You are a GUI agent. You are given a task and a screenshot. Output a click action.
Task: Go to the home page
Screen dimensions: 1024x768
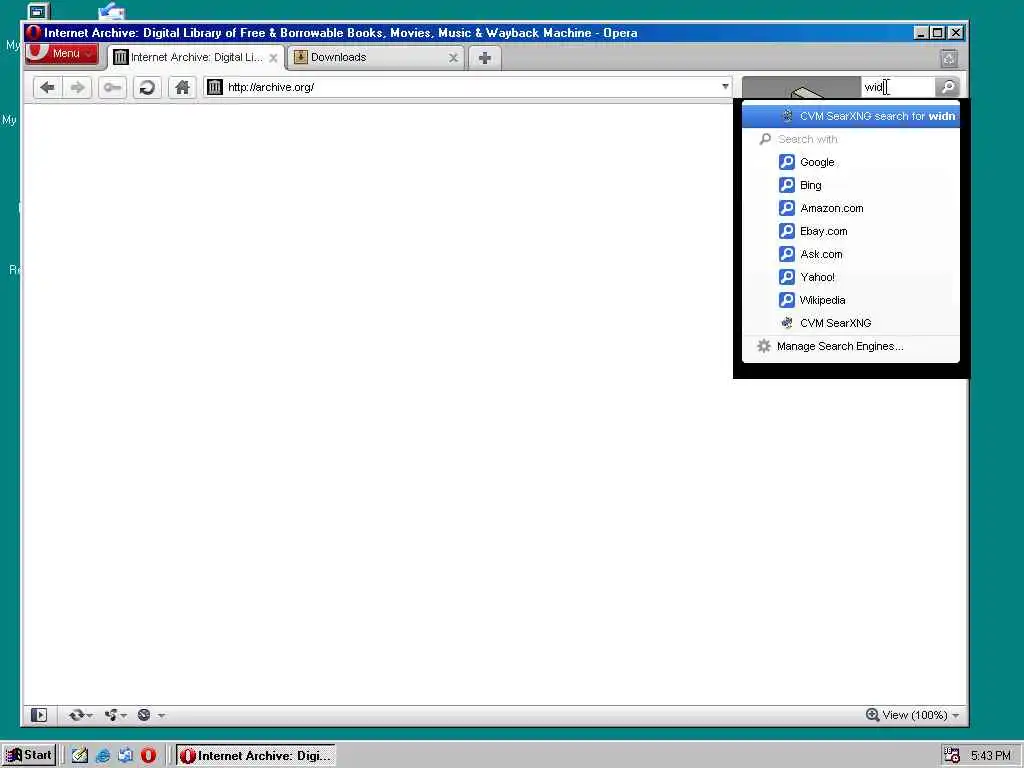point(182,88)
